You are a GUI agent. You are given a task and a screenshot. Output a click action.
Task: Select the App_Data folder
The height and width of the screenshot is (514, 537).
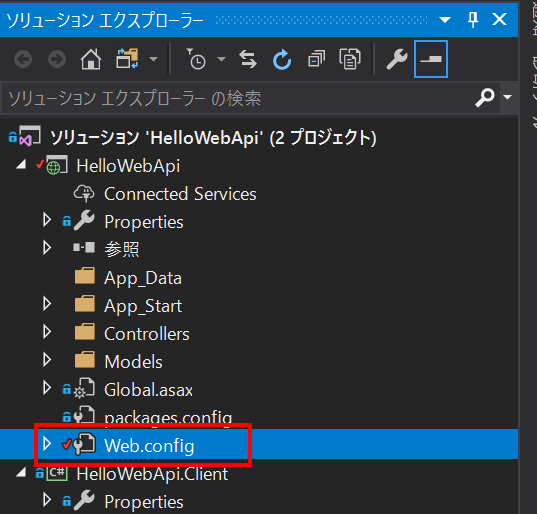tap(143, 278)
